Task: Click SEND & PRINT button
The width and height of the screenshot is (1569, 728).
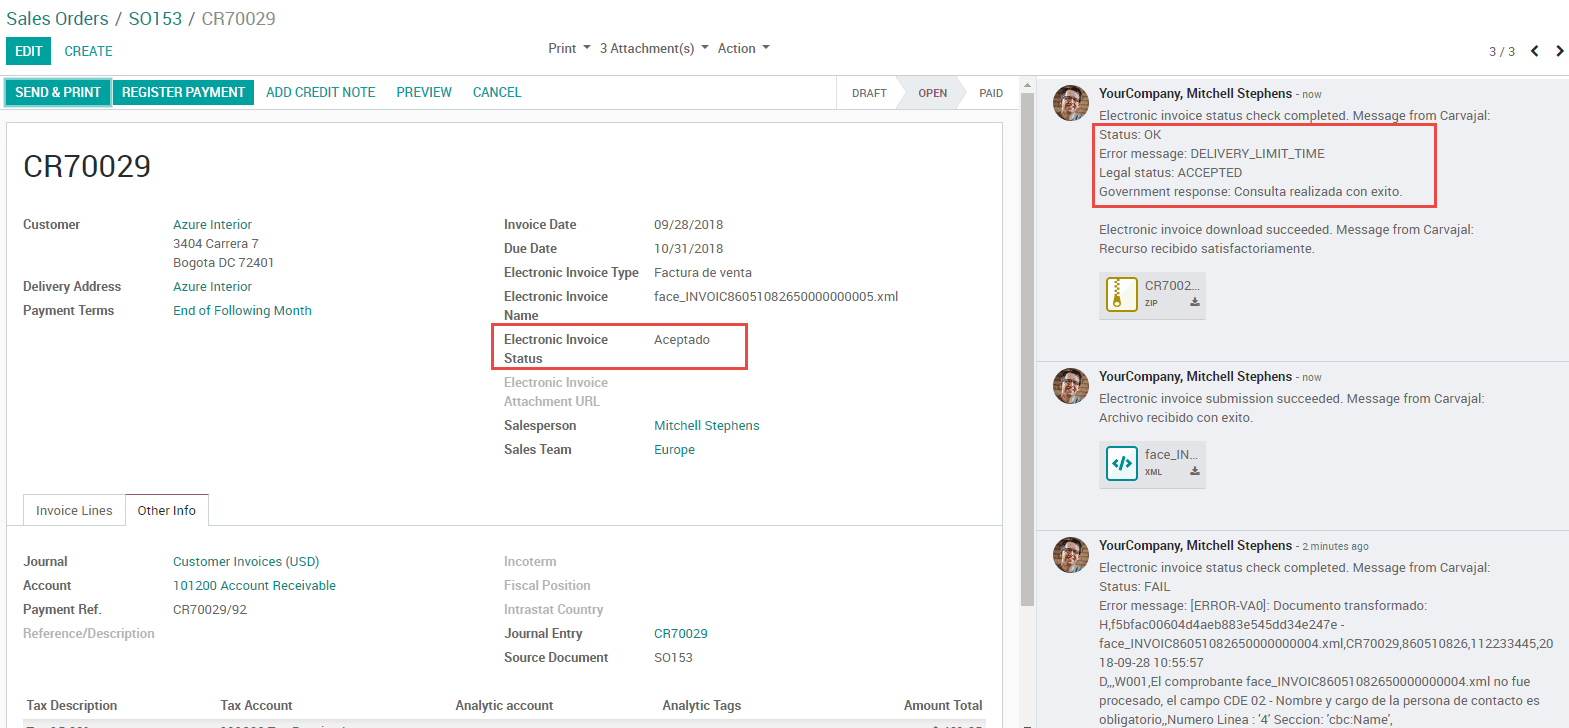Action: click(58, 92)
